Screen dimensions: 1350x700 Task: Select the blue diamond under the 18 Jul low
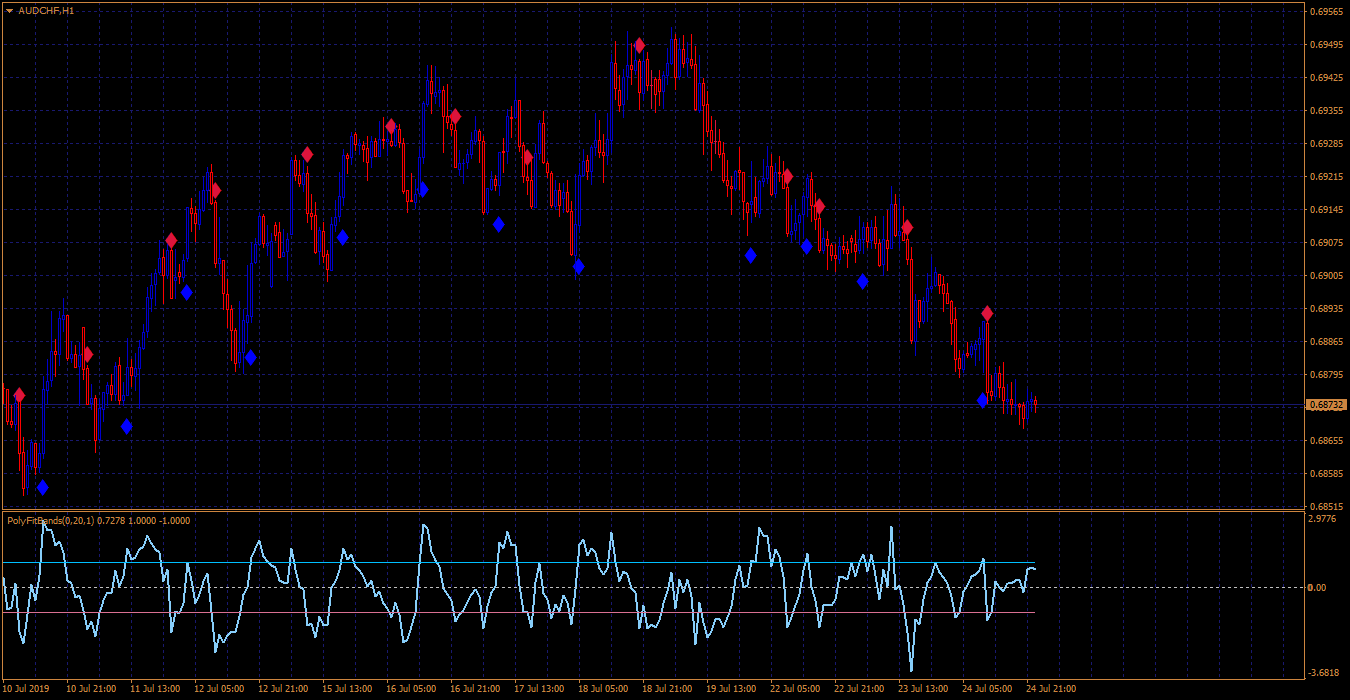(x=579, y=266)
